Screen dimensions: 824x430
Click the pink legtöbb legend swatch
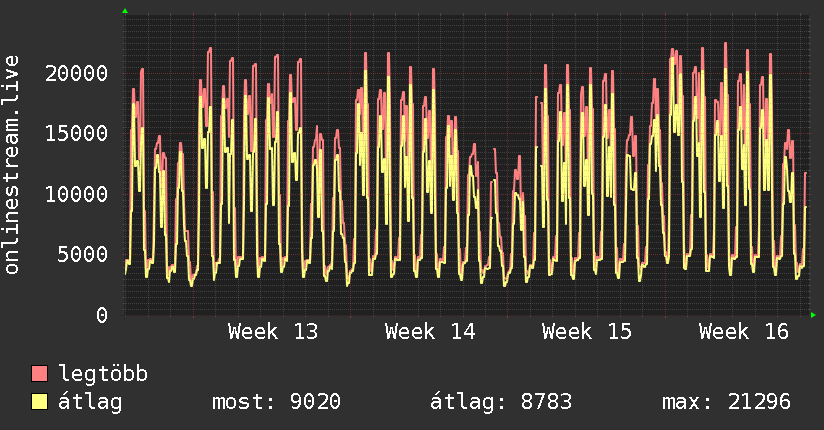click(39, 373)
